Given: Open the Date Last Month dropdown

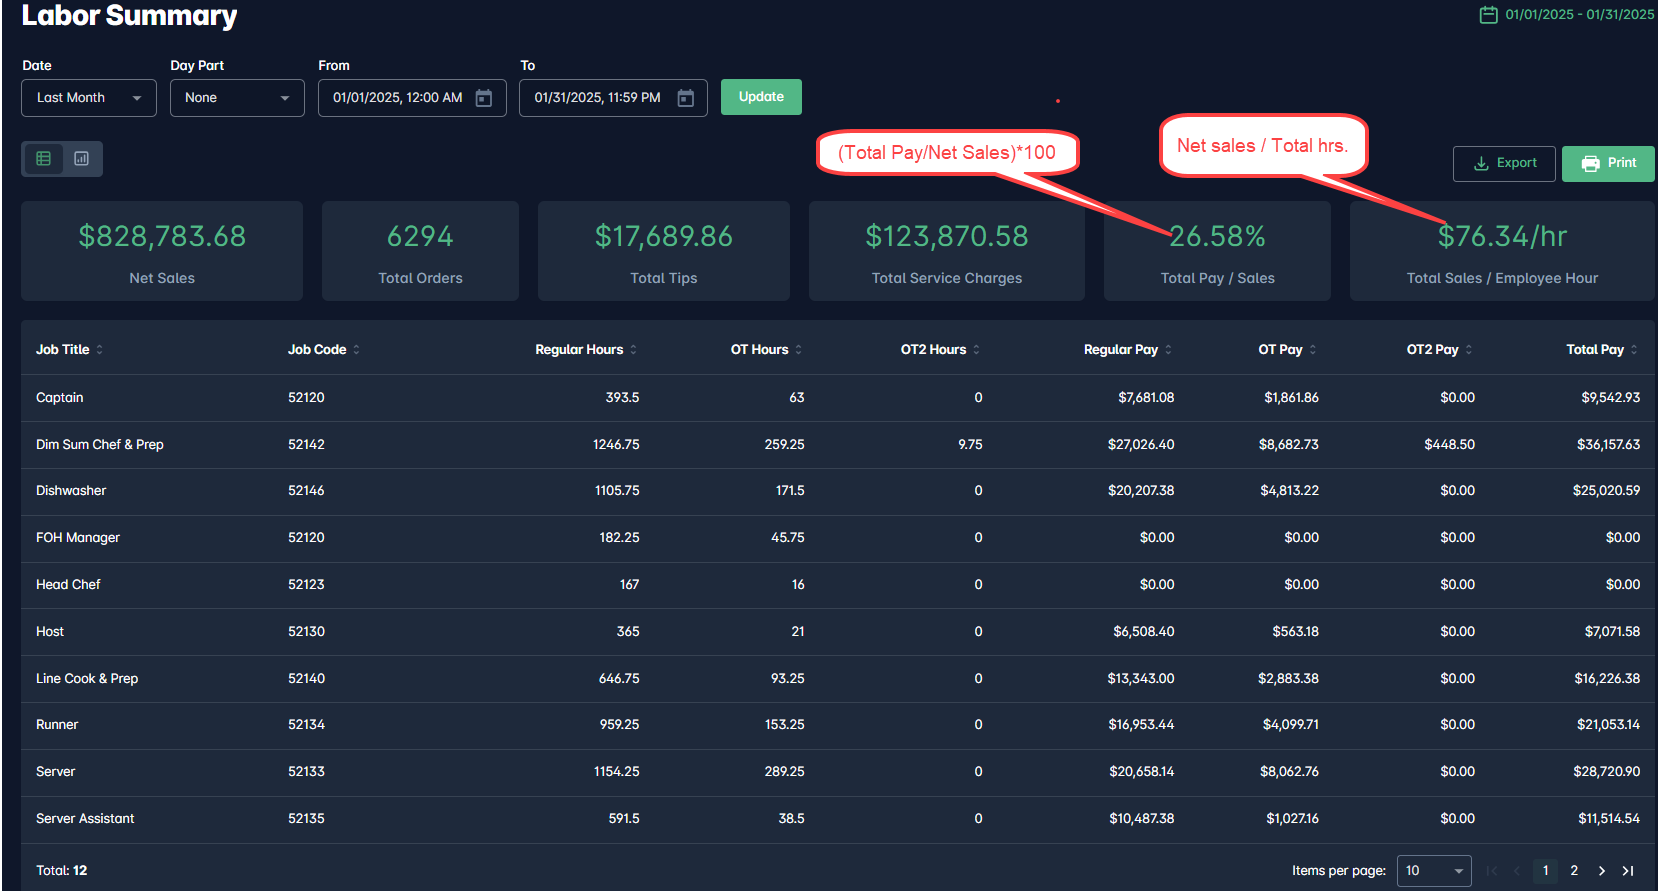Looking at the screenshot, I should click(x=89, y=98).
